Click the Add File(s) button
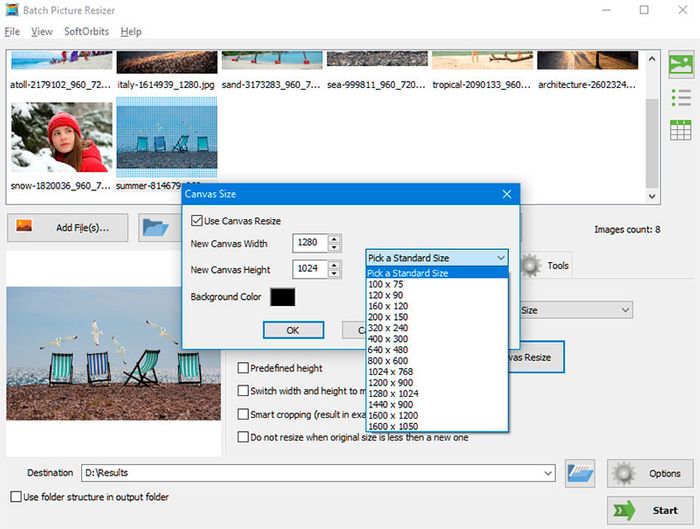This screenshot has width=700, height=529. pos(68,227)
